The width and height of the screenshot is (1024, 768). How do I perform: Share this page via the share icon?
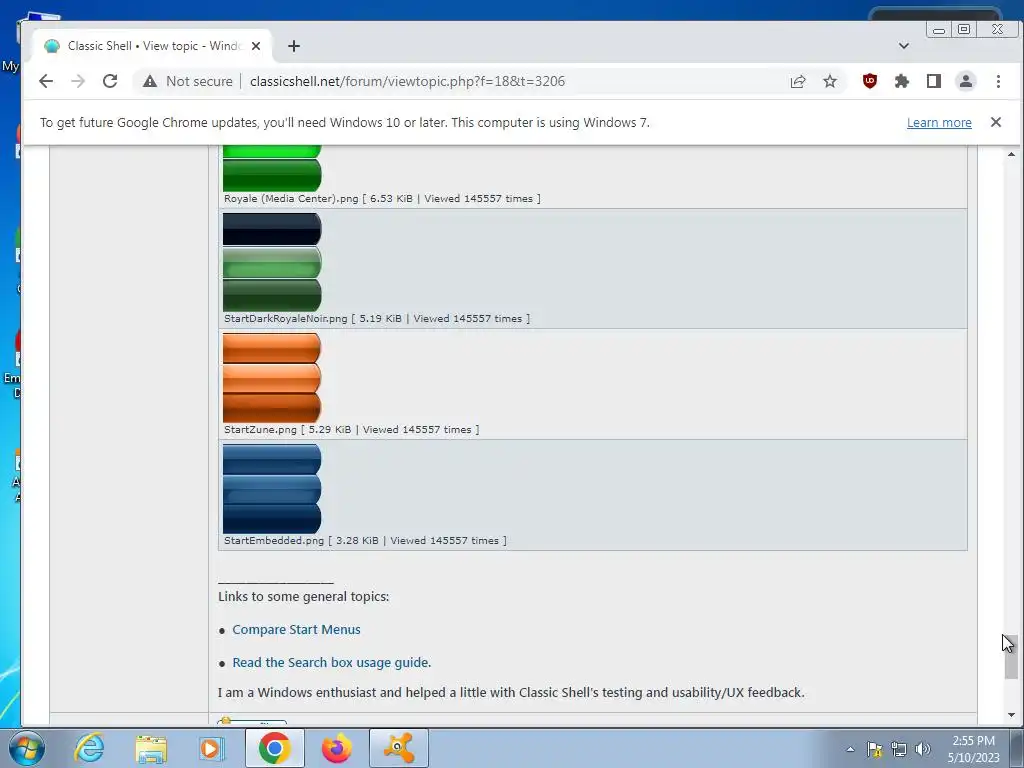pos(797,81)
